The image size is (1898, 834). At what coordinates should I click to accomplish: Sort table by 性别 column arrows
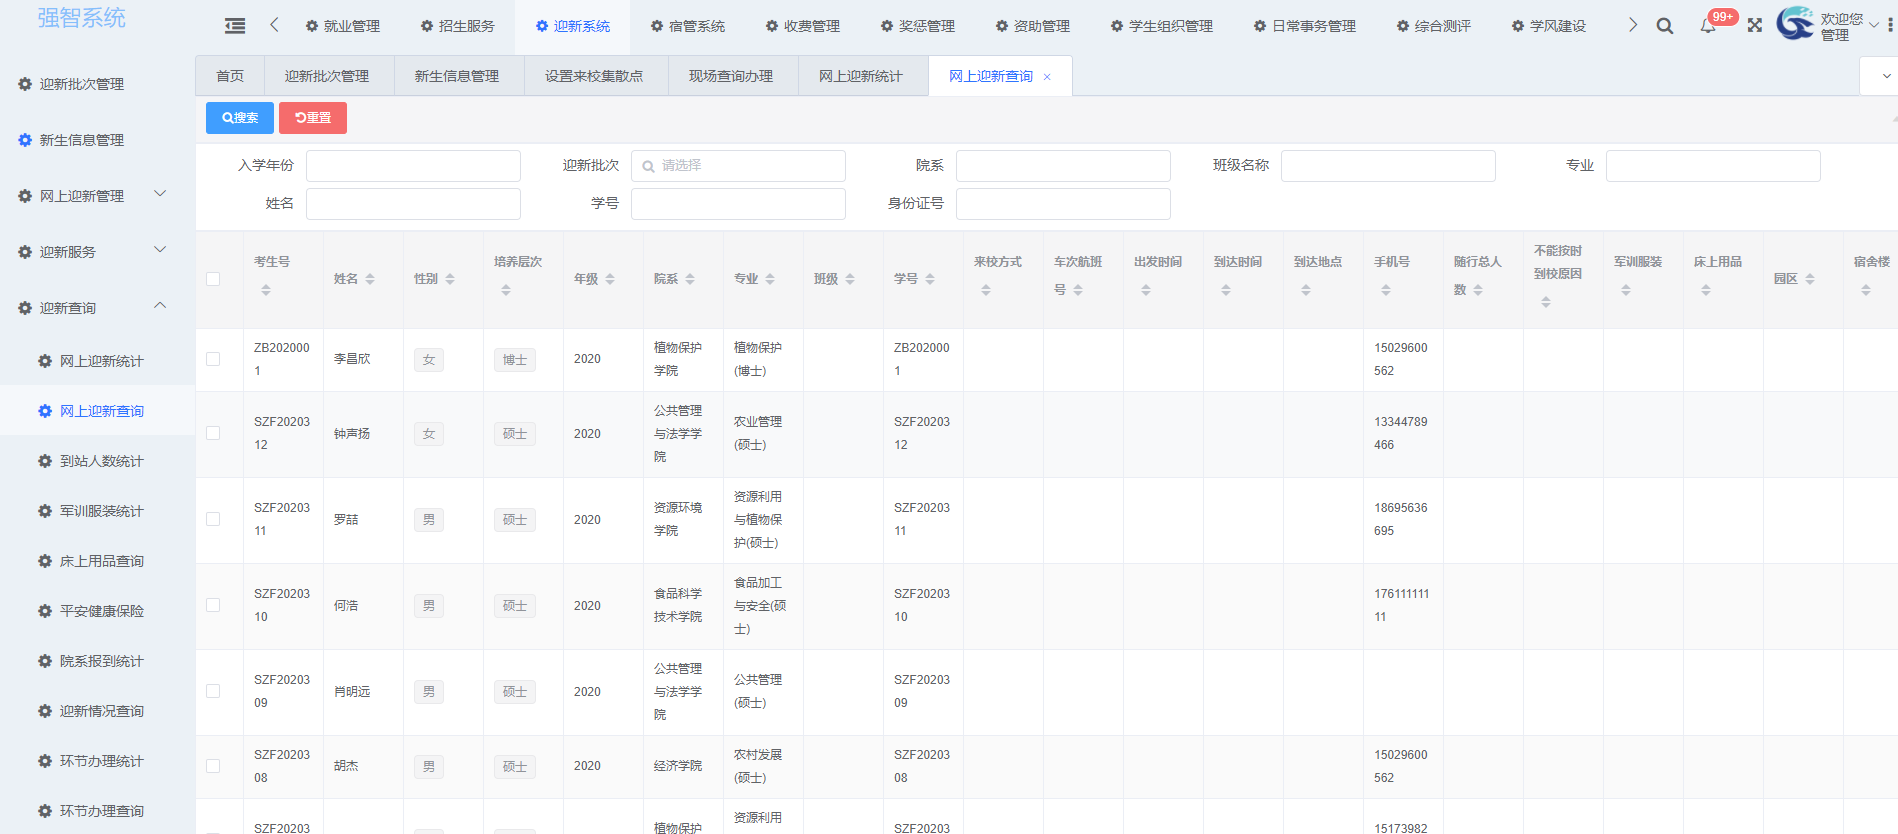450,279
